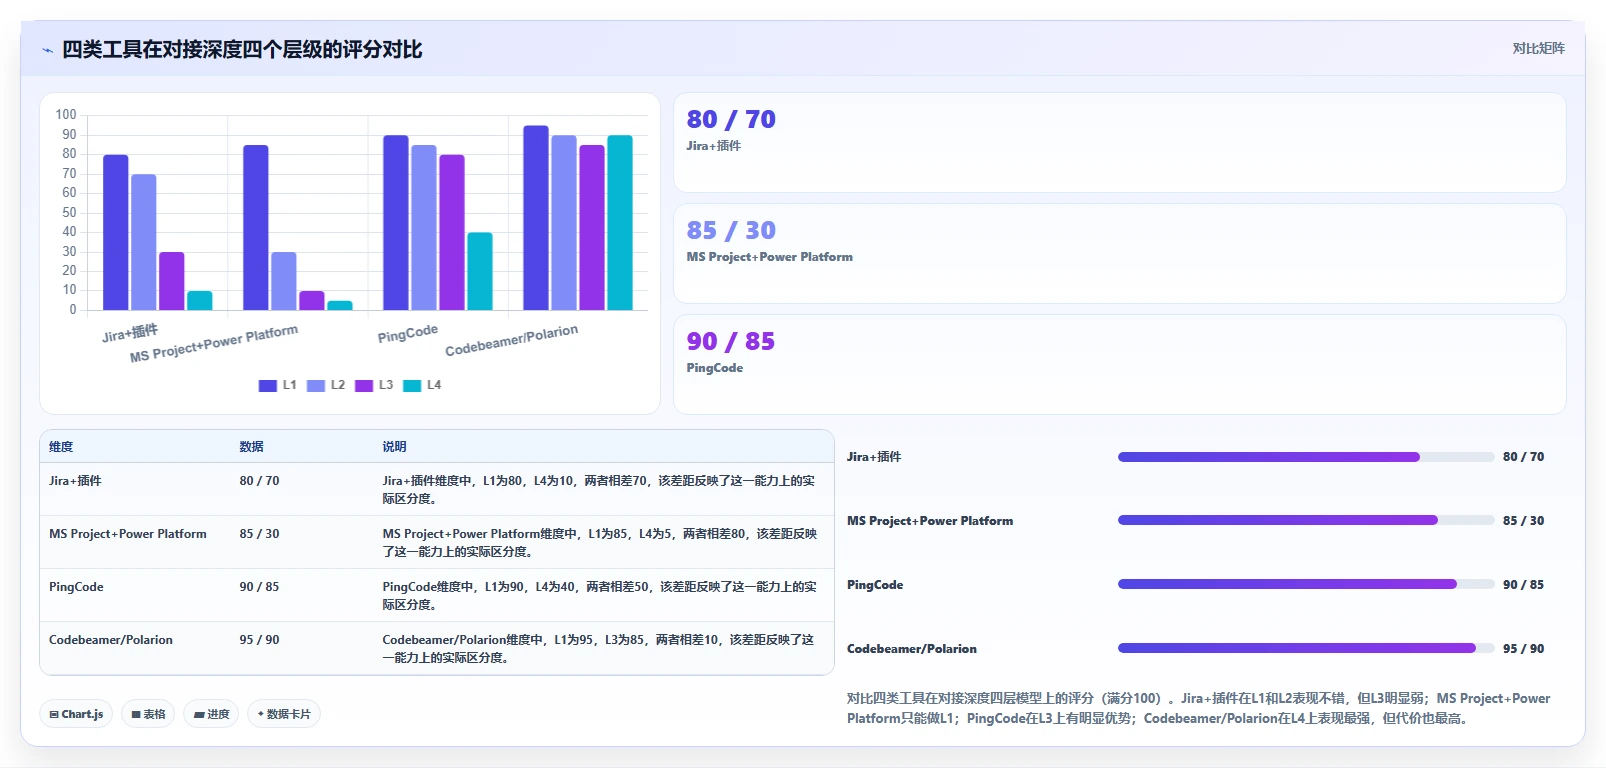
Task: Toggle the L2 legend swatch
Action: 316,385
